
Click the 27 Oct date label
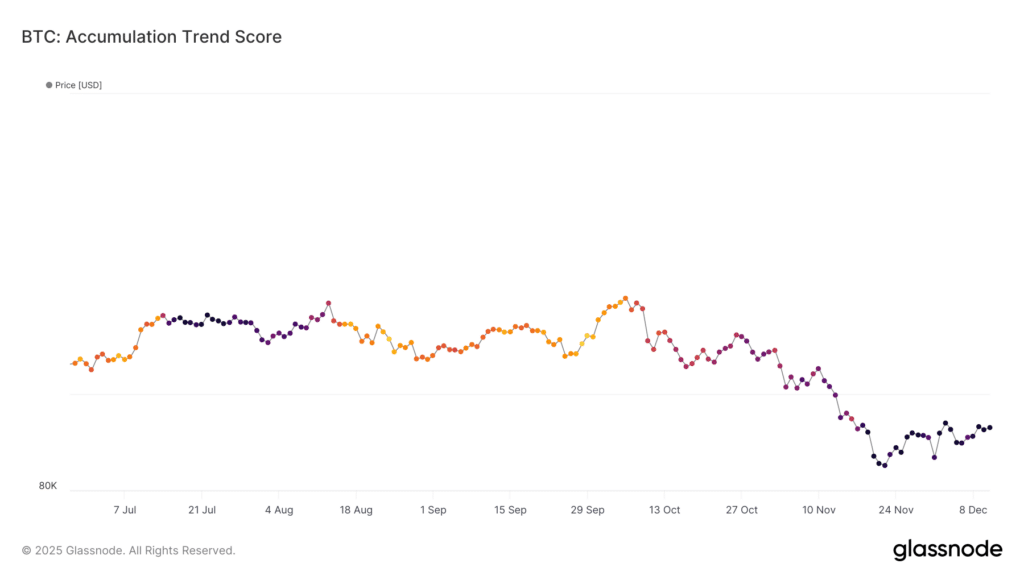point(741,510)
